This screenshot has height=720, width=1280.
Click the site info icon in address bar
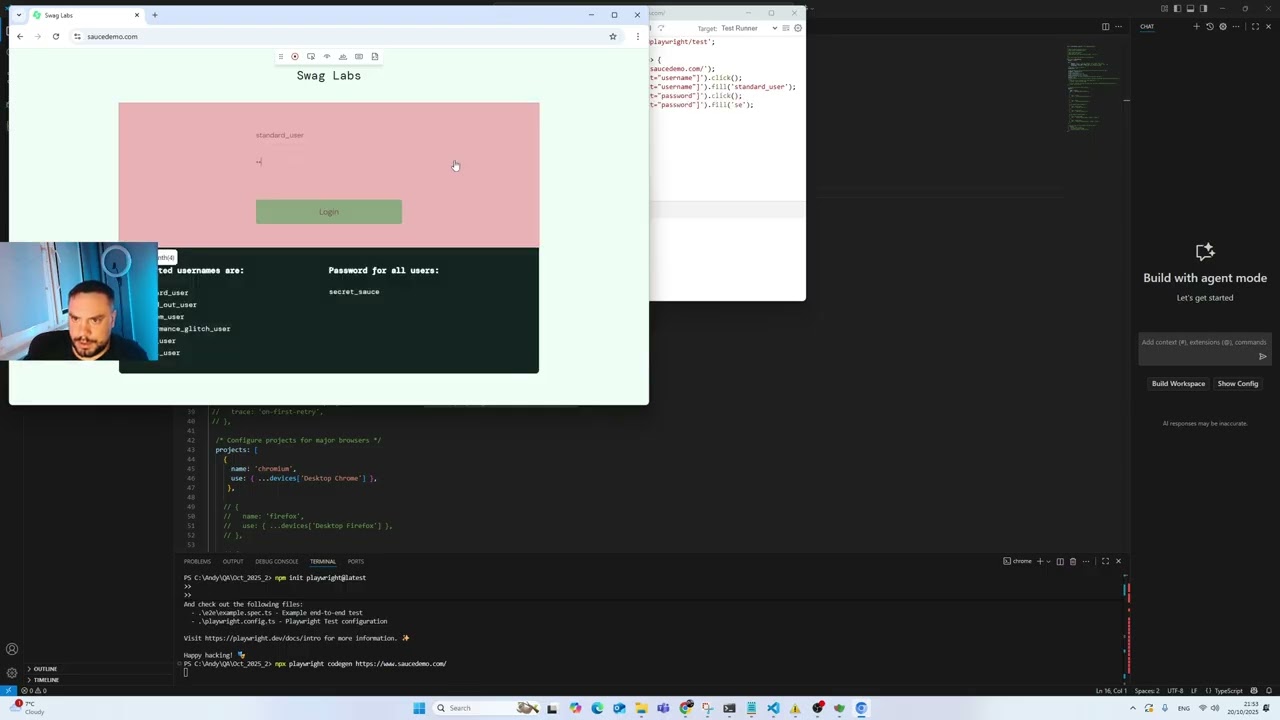coord(77,36)
